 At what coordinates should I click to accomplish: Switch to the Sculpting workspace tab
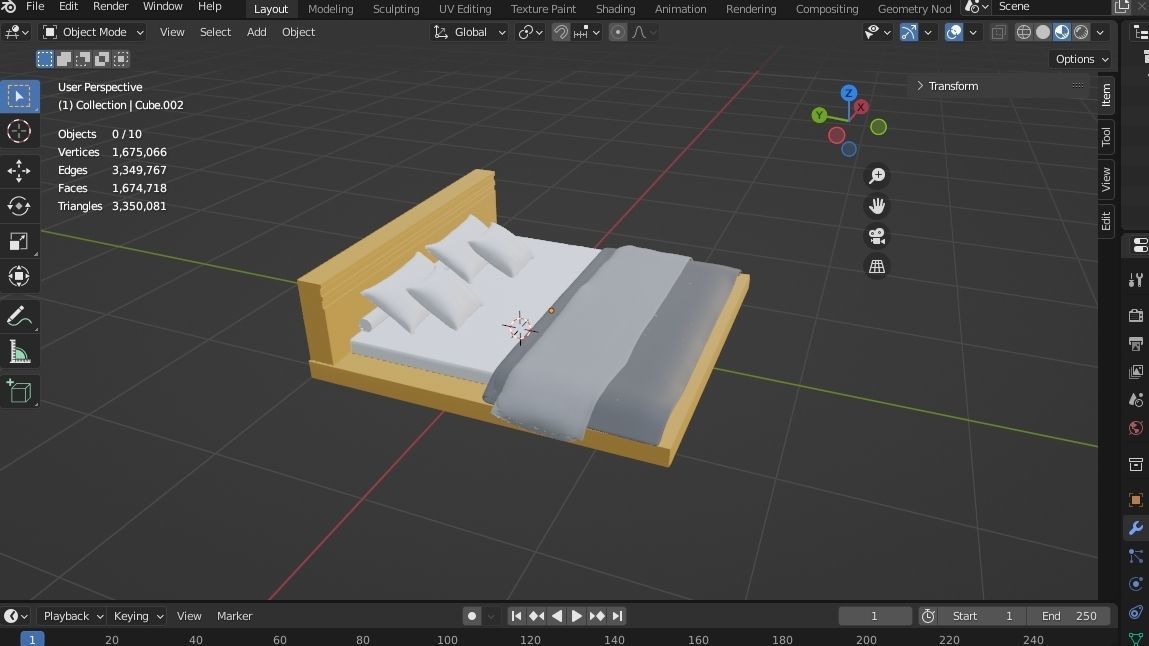click(x=396, y=9)
